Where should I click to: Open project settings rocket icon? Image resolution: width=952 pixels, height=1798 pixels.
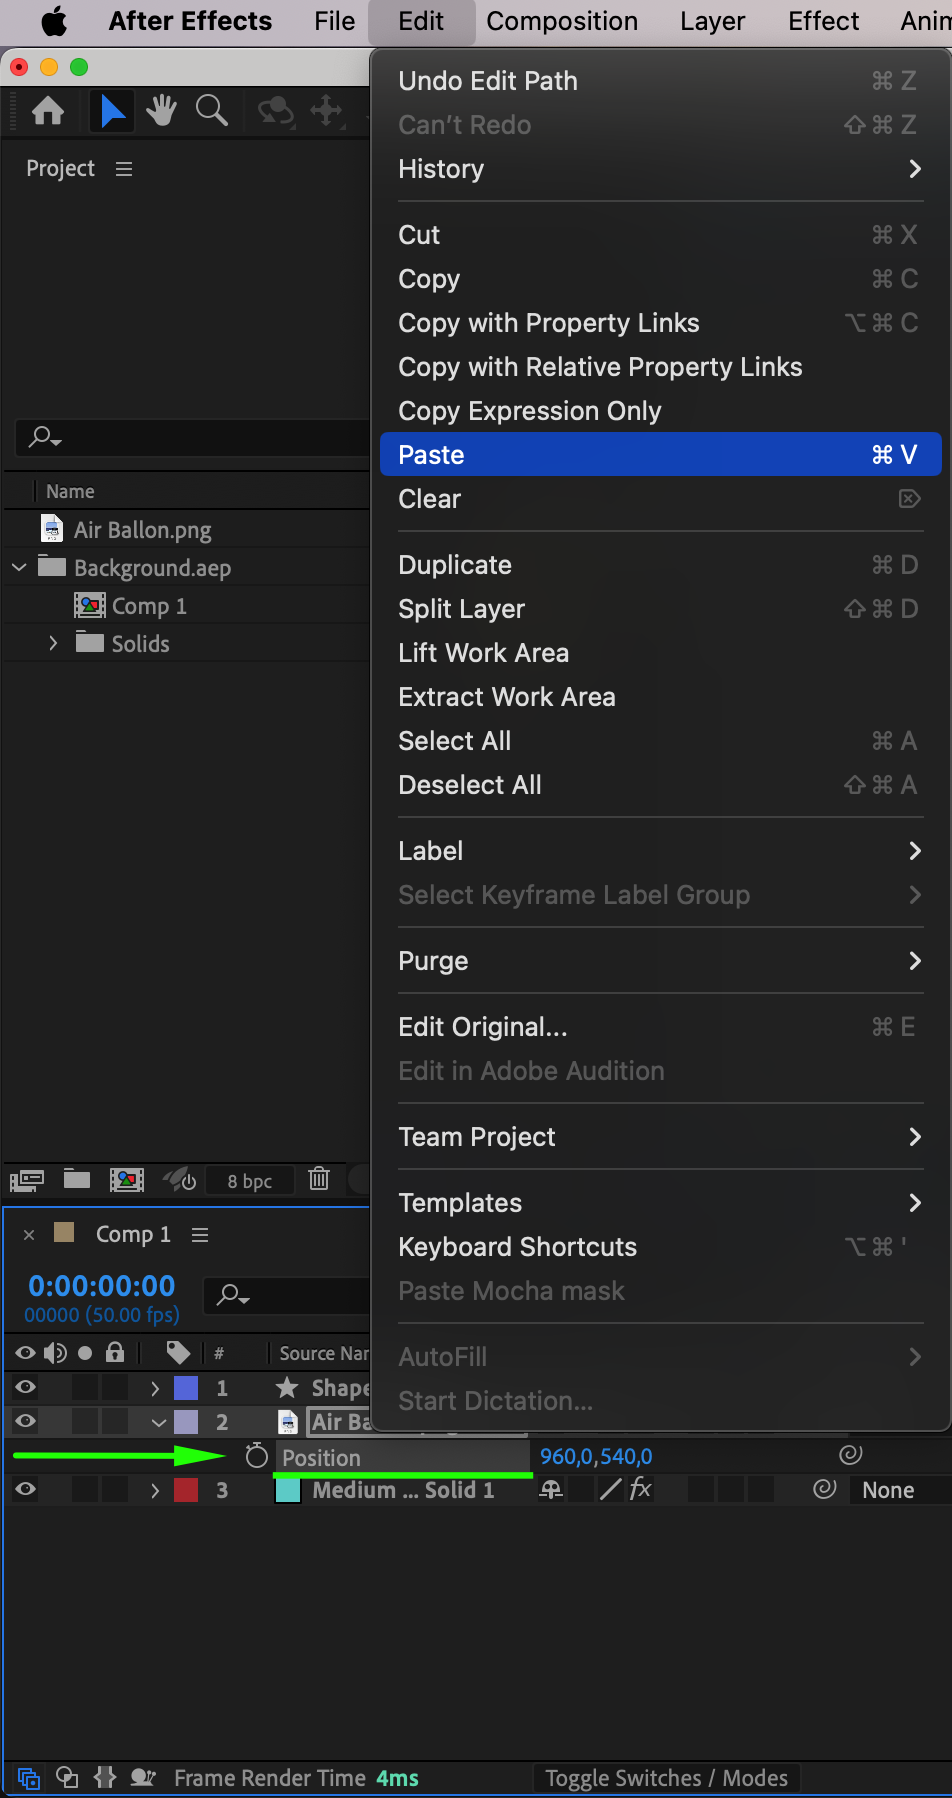click(179, 1180)
